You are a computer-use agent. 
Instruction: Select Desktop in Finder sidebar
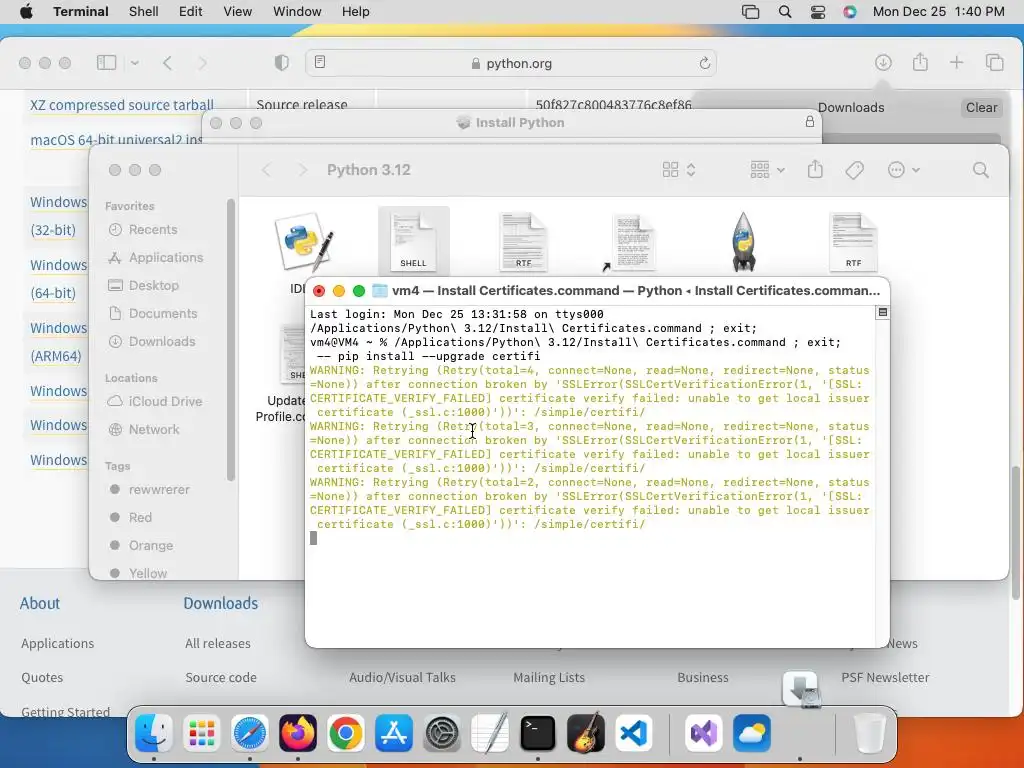tap(153, 286)
